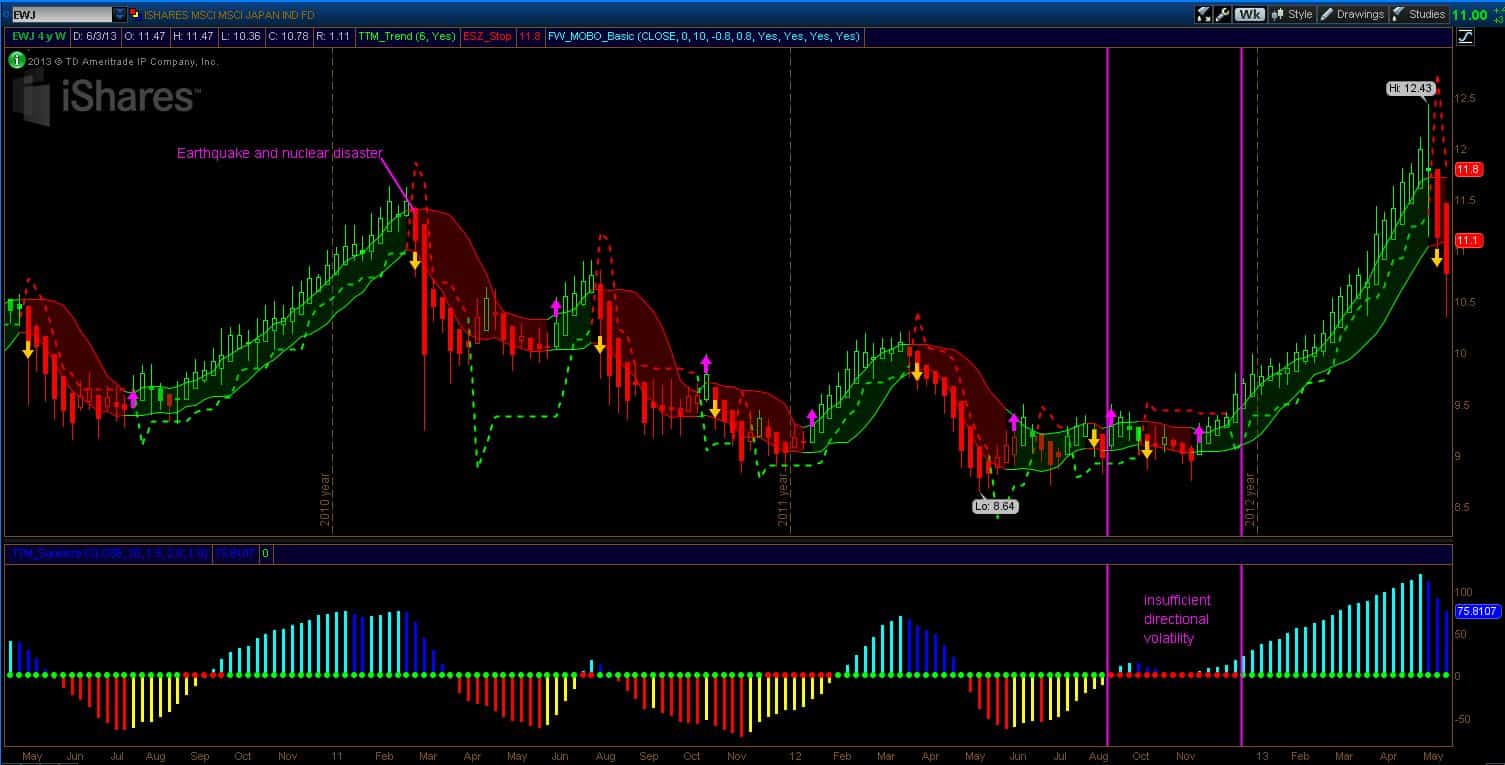The height and width of the screenshot is (765, 1505).
Task: Click the EWJ symbol input field
Action: coord(58,14)
